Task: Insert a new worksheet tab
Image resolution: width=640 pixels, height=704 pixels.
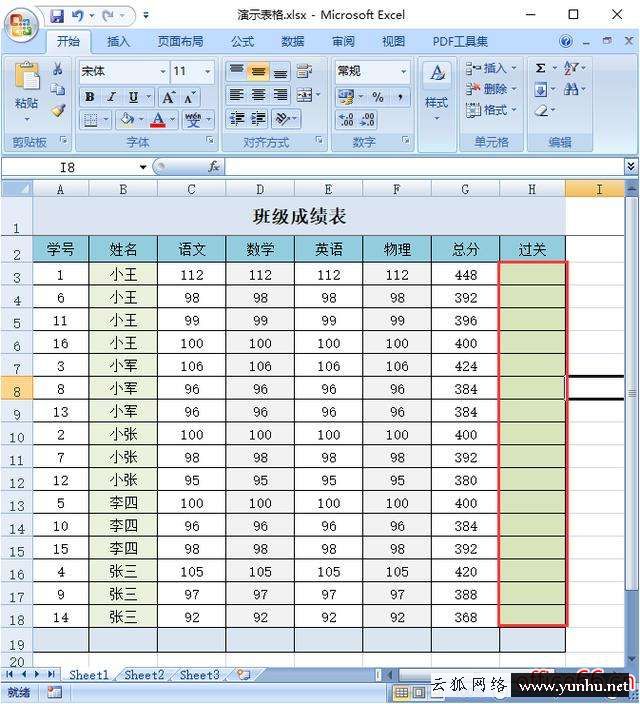Action: pos(243,675)
